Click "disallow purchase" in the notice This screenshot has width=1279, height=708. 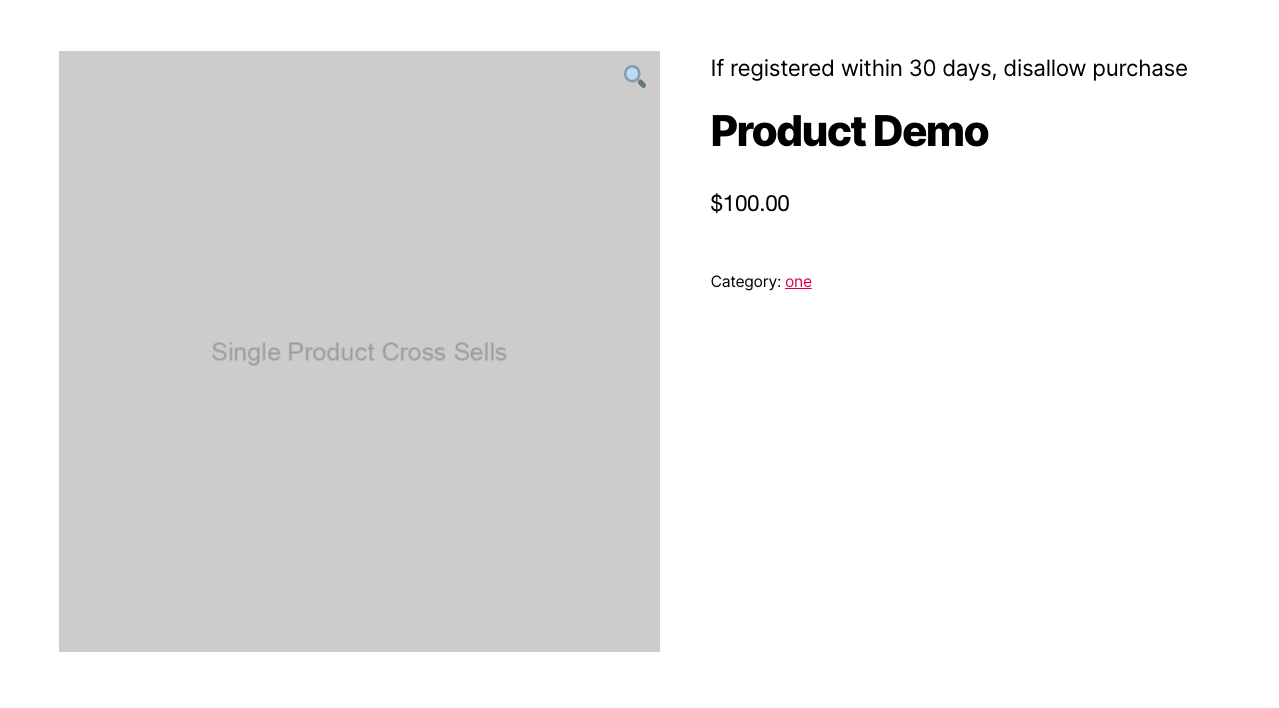(x=1095, y=68)
